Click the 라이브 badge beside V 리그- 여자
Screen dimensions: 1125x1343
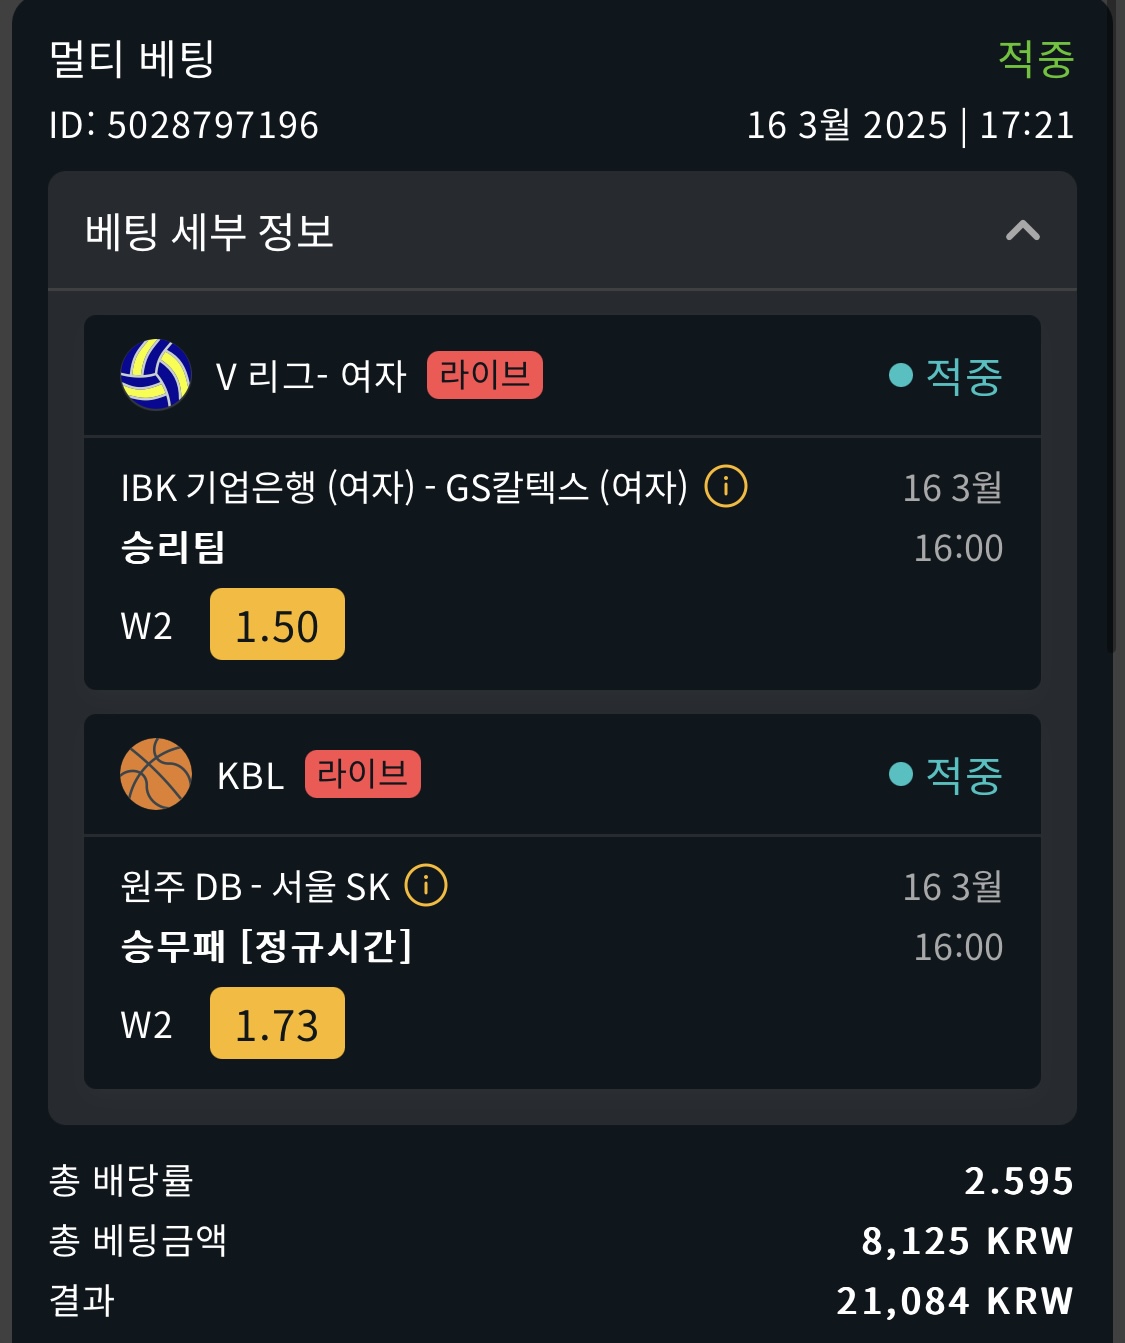[x=484, y=375]
